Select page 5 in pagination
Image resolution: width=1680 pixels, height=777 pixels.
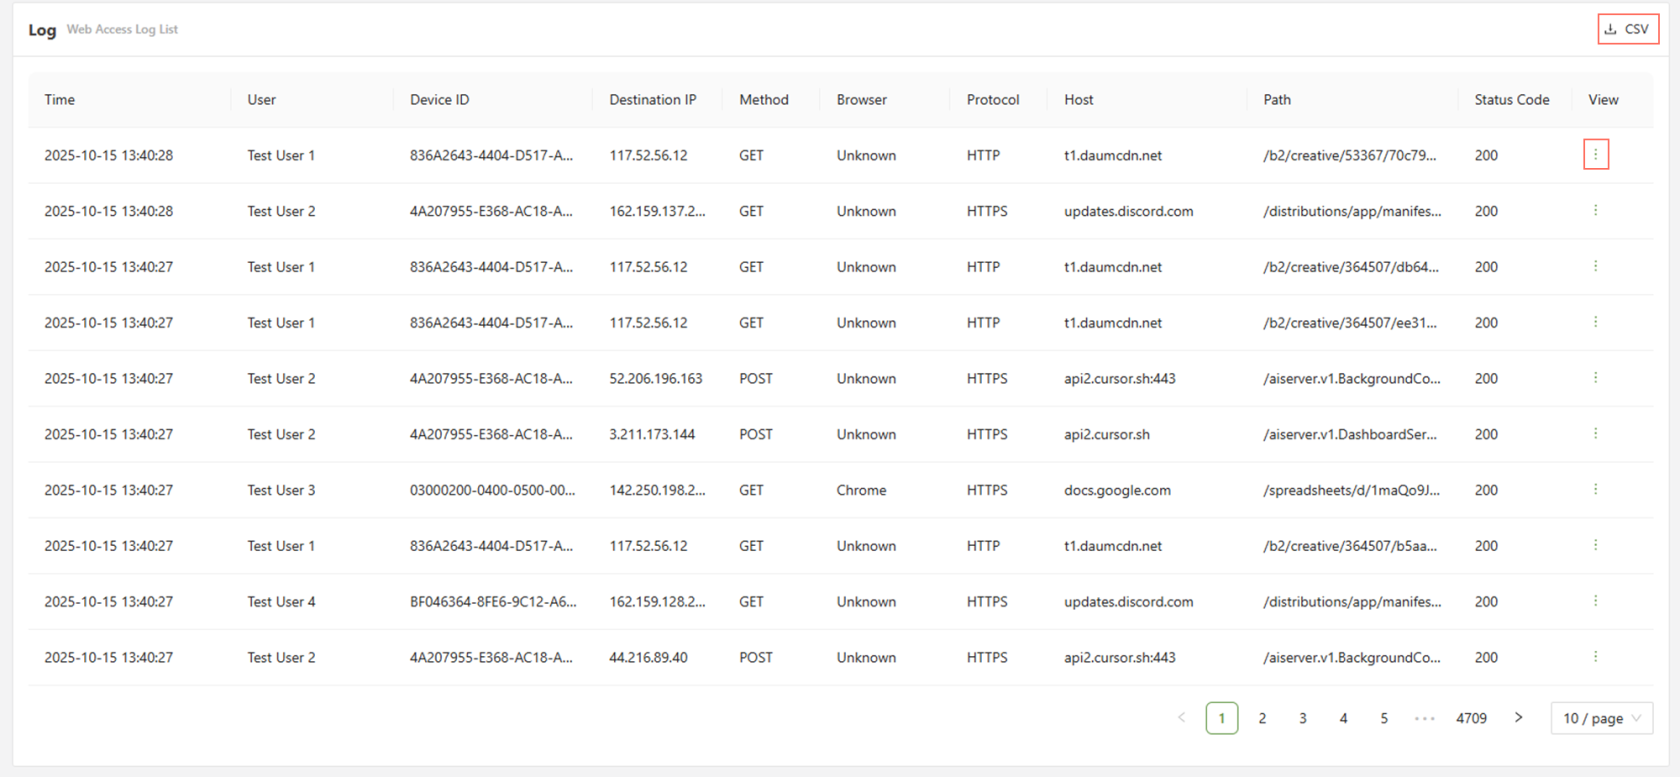[x=1384, y=718]
